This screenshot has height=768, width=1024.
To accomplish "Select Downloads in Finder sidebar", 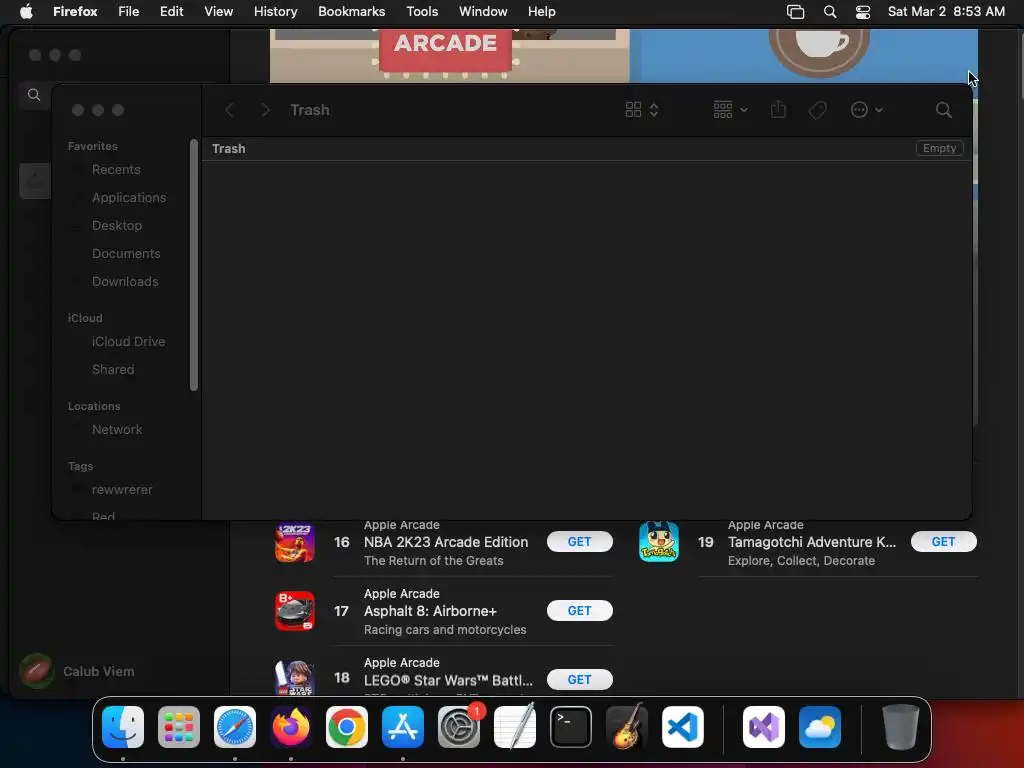I will [125, 282].
